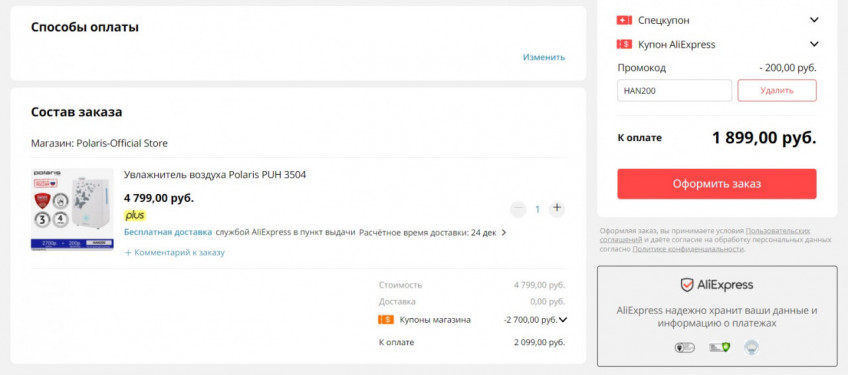Click Изменить to change payment method
The width and height of the screenshot is (848, 375).
[544, 57]
